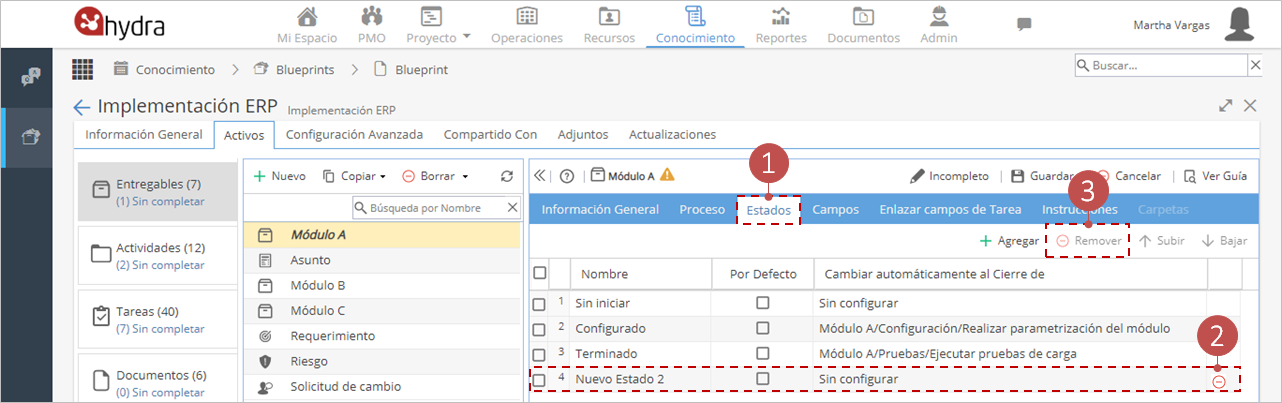This screenshot has width=1282, height=403.
Task: Open the Configuración Avanzada tab
Action: tap(354, 134)
